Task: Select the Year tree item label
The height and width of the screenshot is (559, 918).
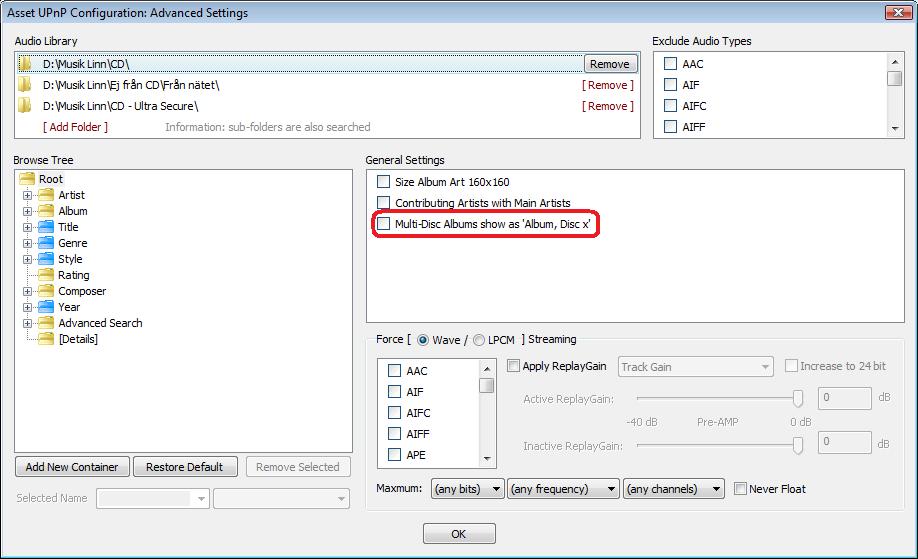Action: [x=69, y=307]
